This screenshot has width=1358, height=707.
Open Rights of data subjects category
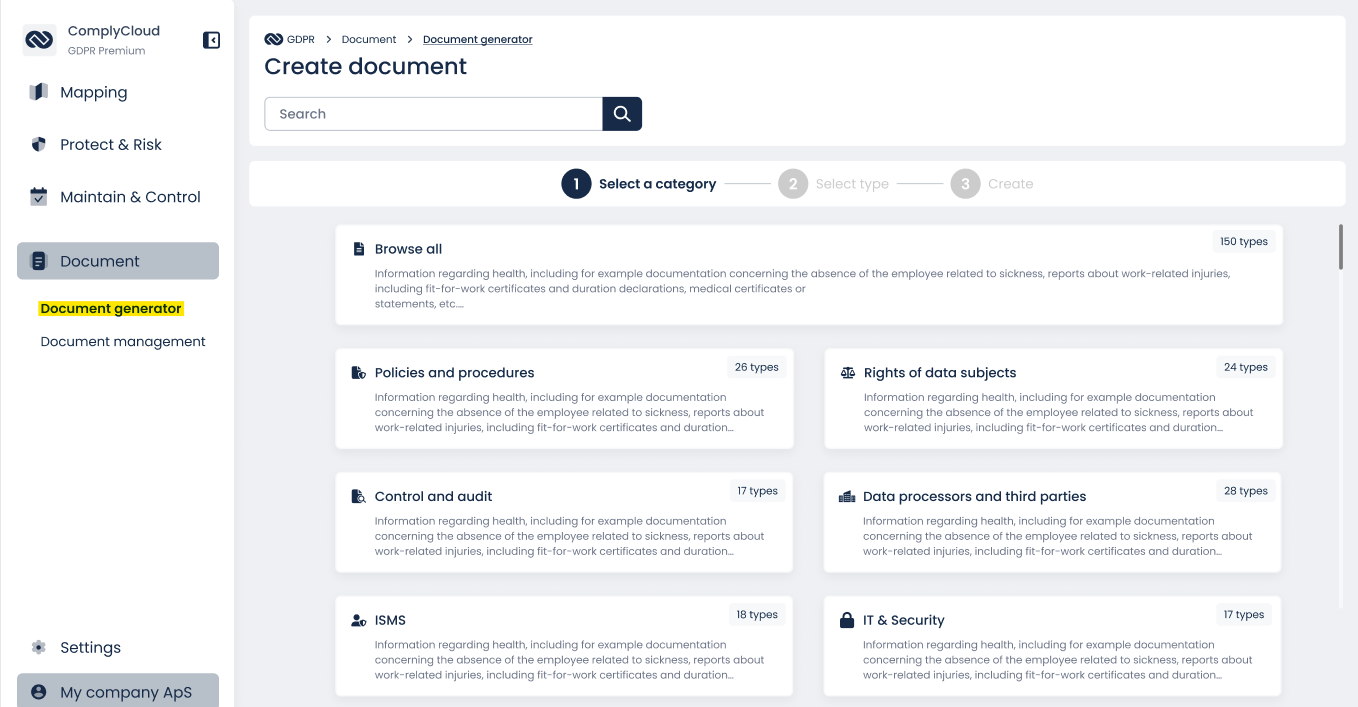click(x=1053, y=399)
